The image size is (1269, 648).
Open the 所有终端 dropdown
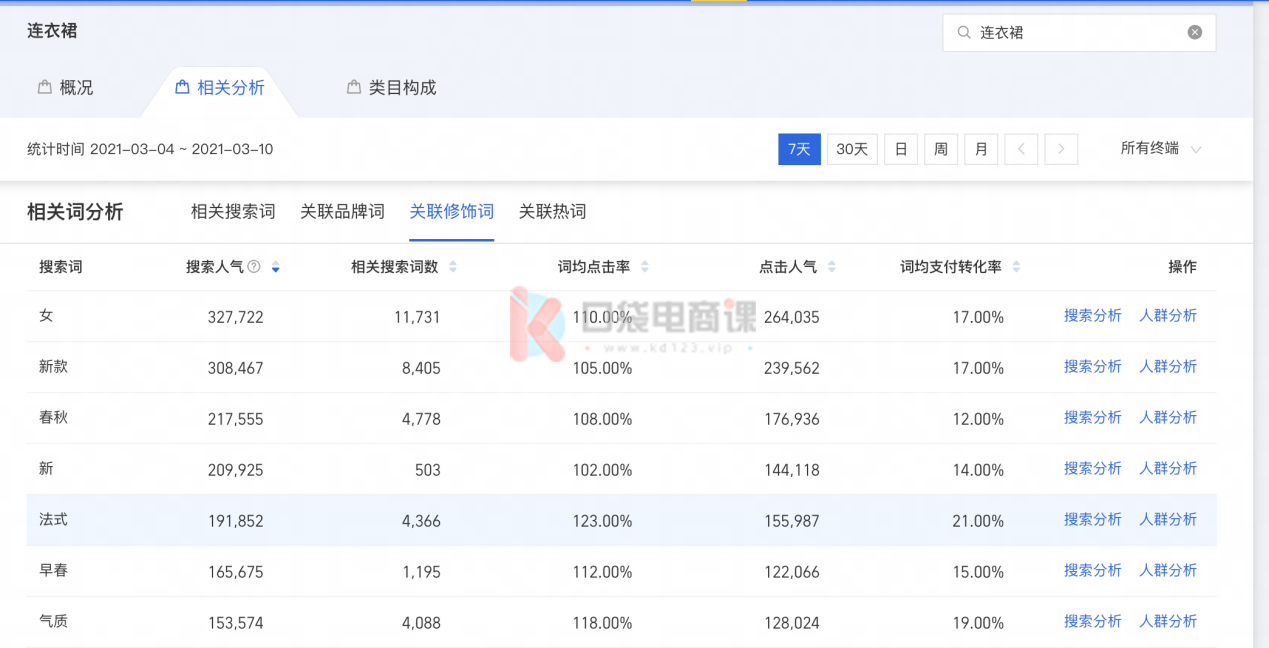click(1161, 149)
